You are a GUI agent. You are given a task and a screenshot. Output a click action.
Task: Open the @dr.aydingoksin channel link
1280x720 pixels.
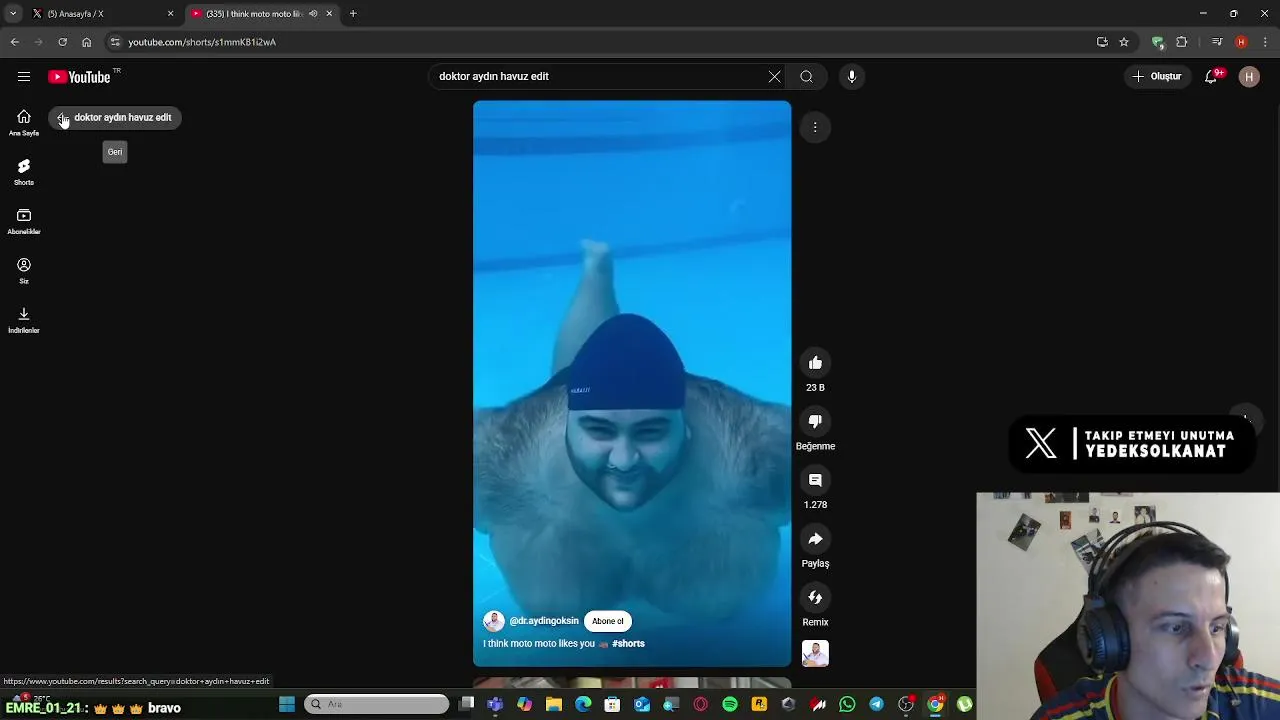[x=544, y=621]
